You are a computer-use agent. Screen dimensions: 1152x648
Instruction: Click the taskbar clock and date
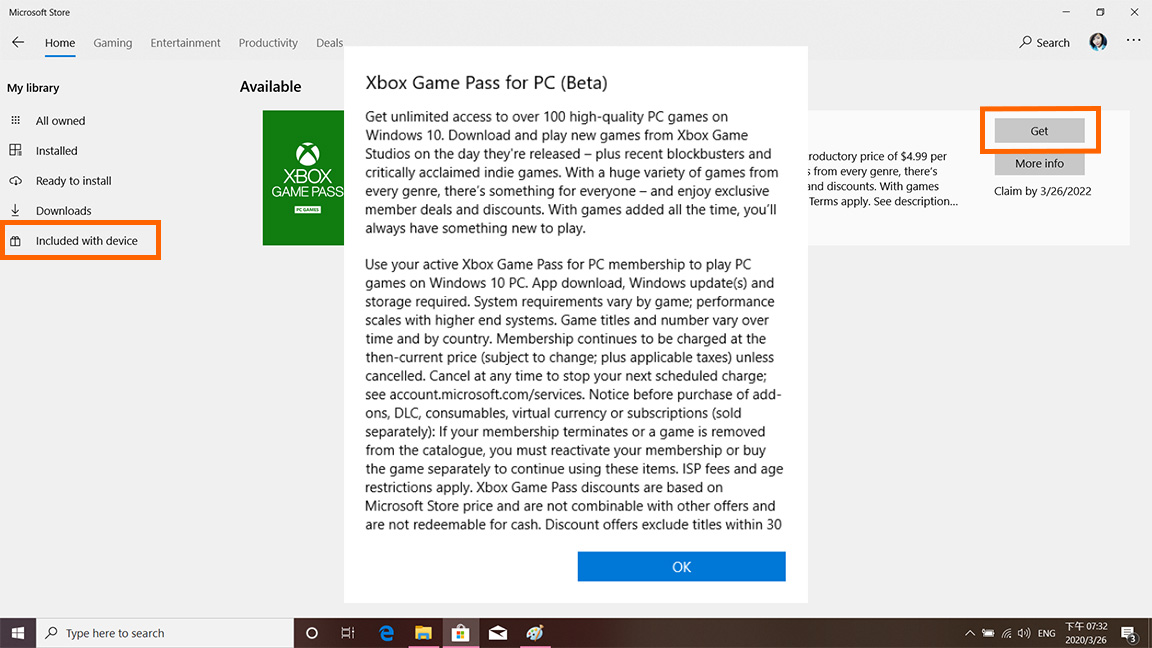pyautogui.click(x=1086, y=633)
